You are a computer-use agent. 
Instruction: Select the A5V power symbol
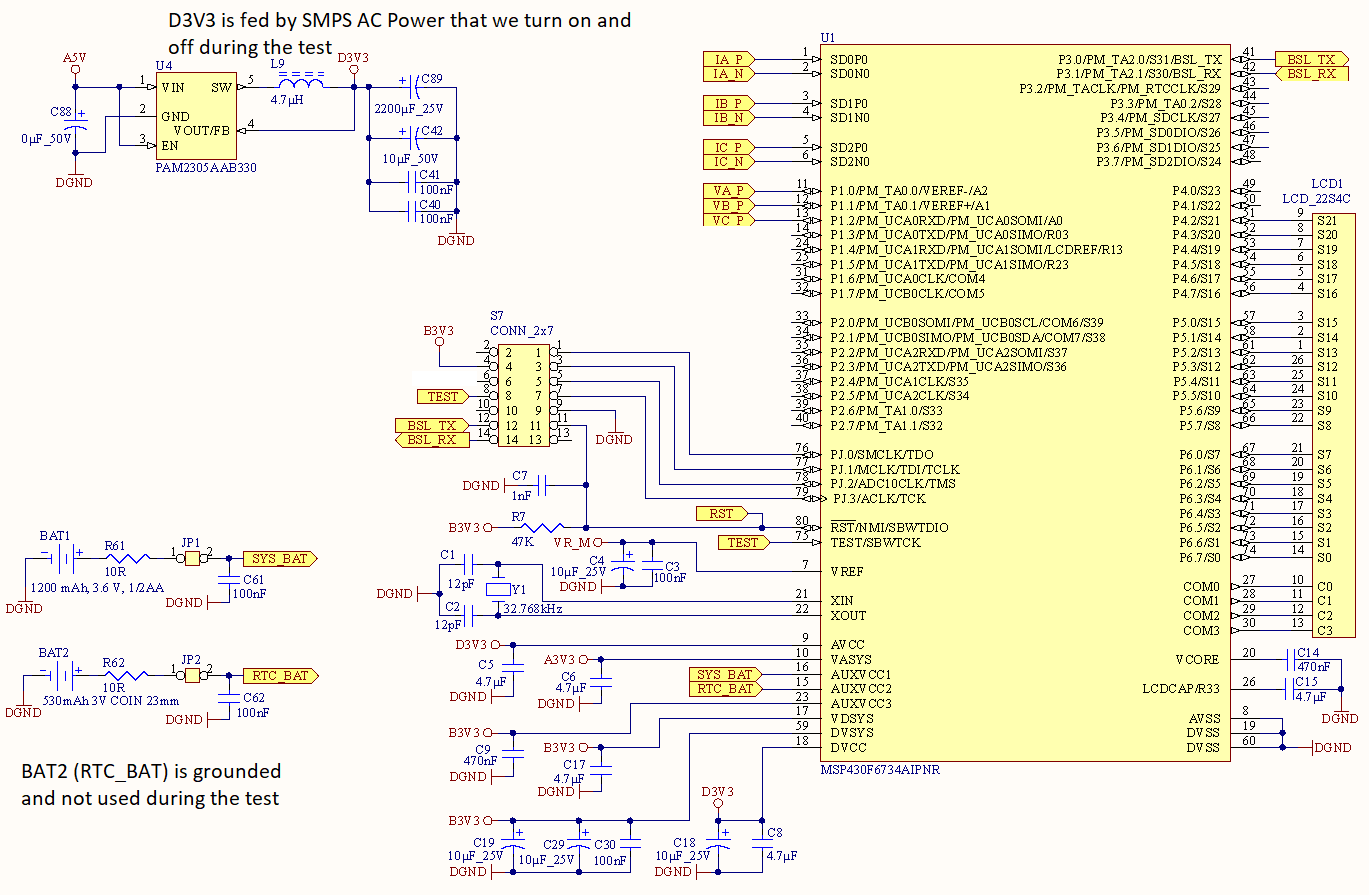point(74,62)
